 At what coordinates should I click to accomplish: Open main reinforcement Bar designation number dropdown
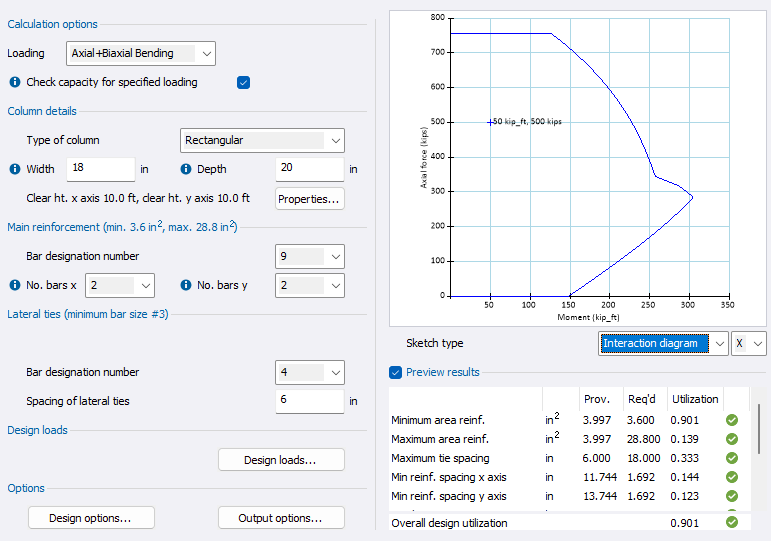point(309,256)
